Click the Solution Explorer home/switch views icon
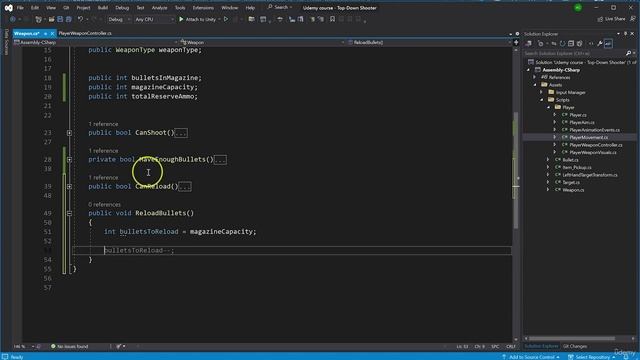Screen dimensions: 640x360 coord(529,44)
